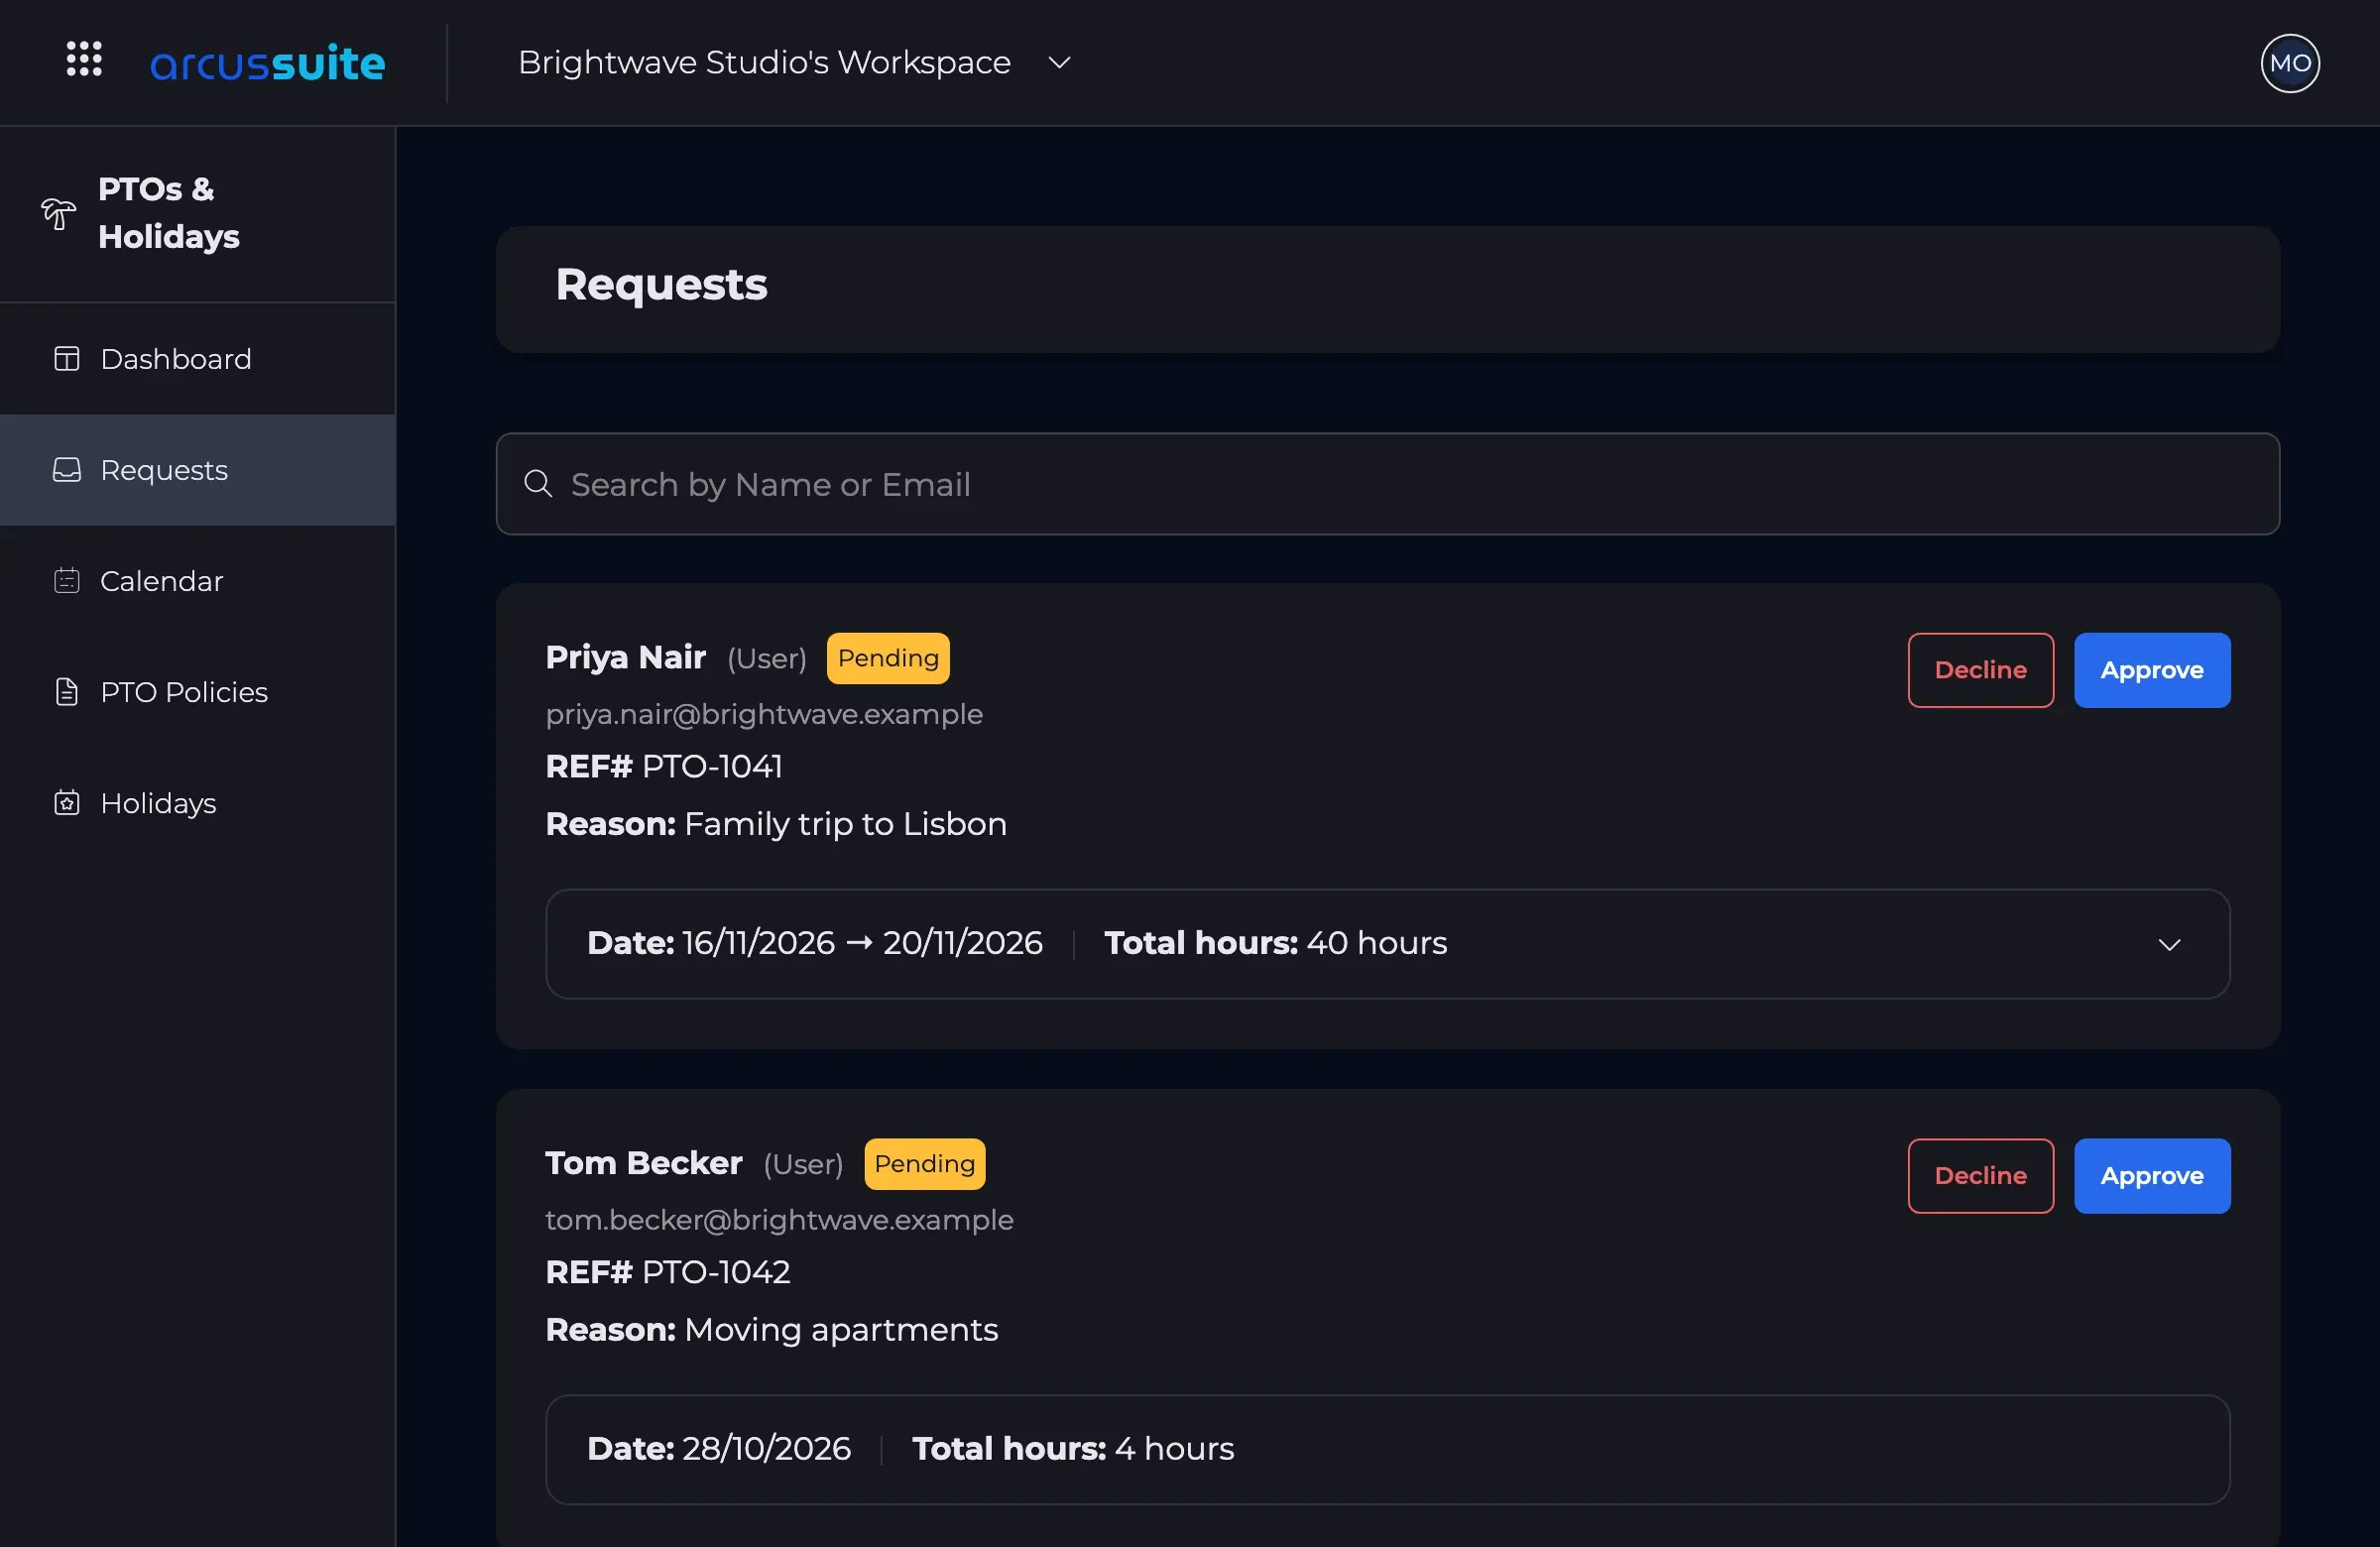Screen dimensions: 2380x1547
Task: Select Requests in the sidebar
Action: 198,470
